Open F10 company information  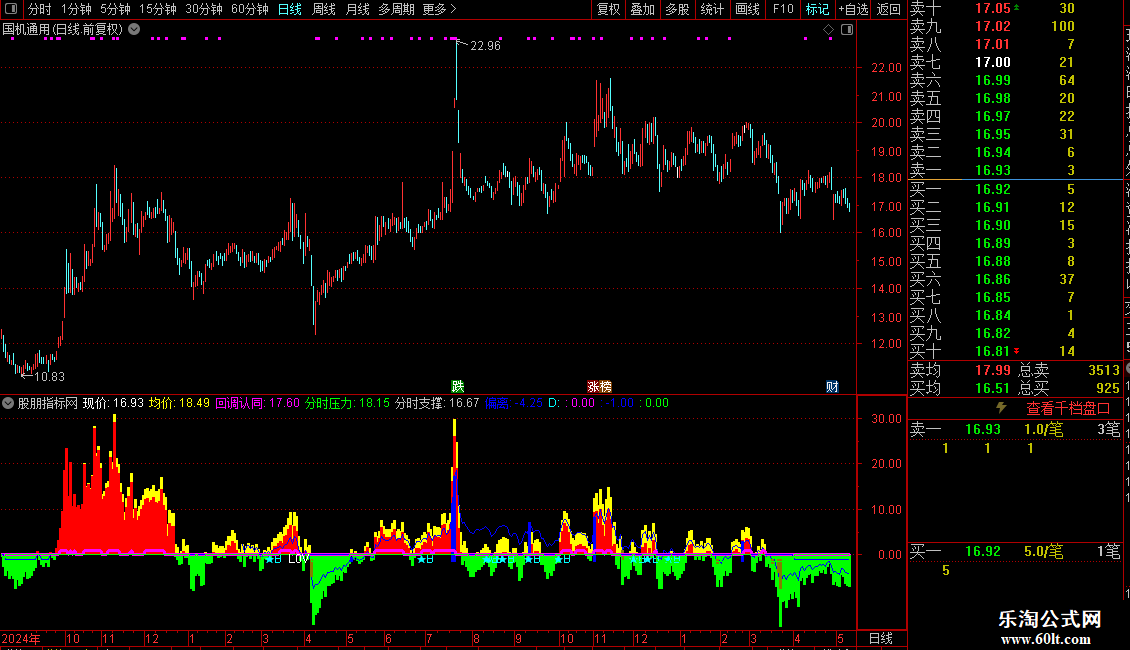point(783,9)
